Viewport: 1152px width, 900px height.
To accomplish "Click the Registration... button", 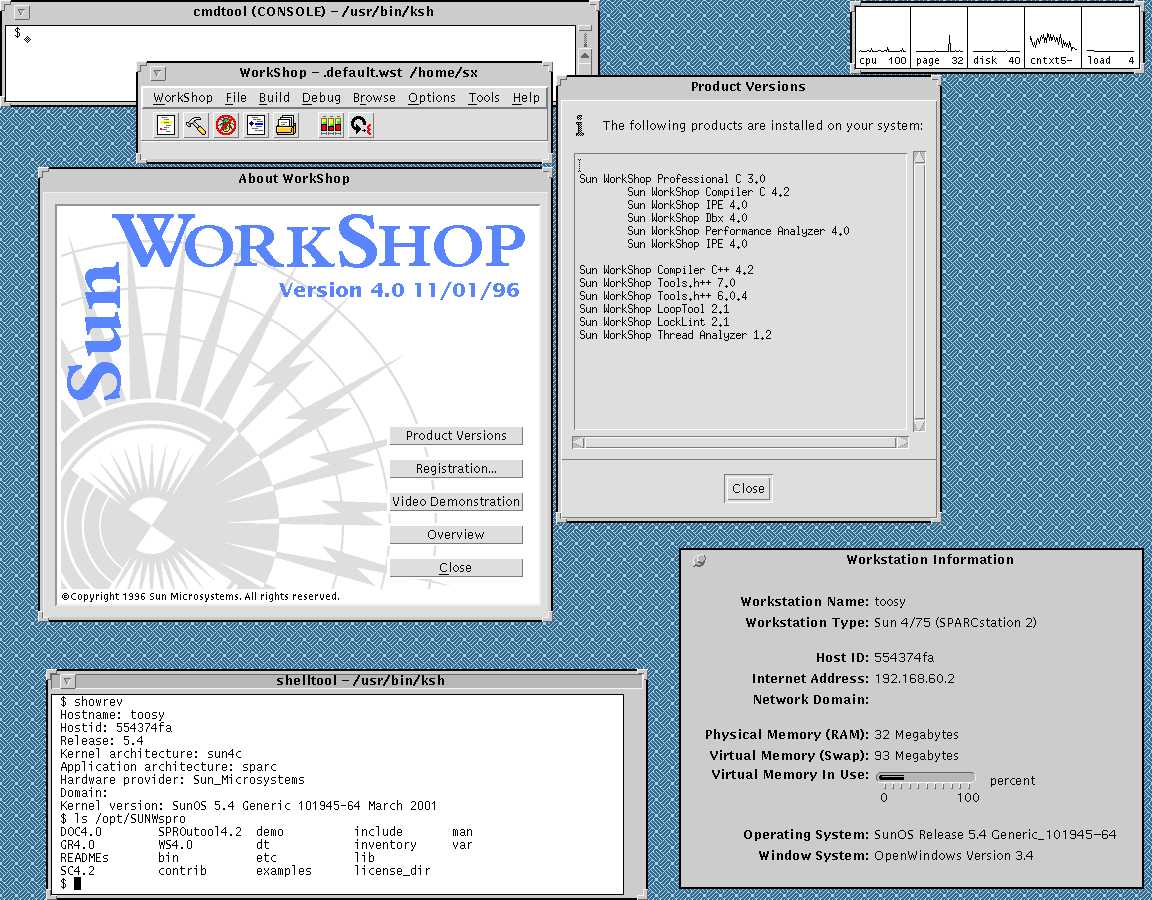I will [x=456, y=469].
